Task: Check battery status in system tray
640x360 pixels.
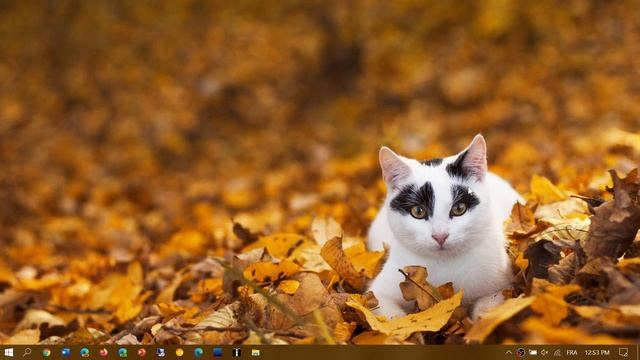Action: (x=533, y=352)
